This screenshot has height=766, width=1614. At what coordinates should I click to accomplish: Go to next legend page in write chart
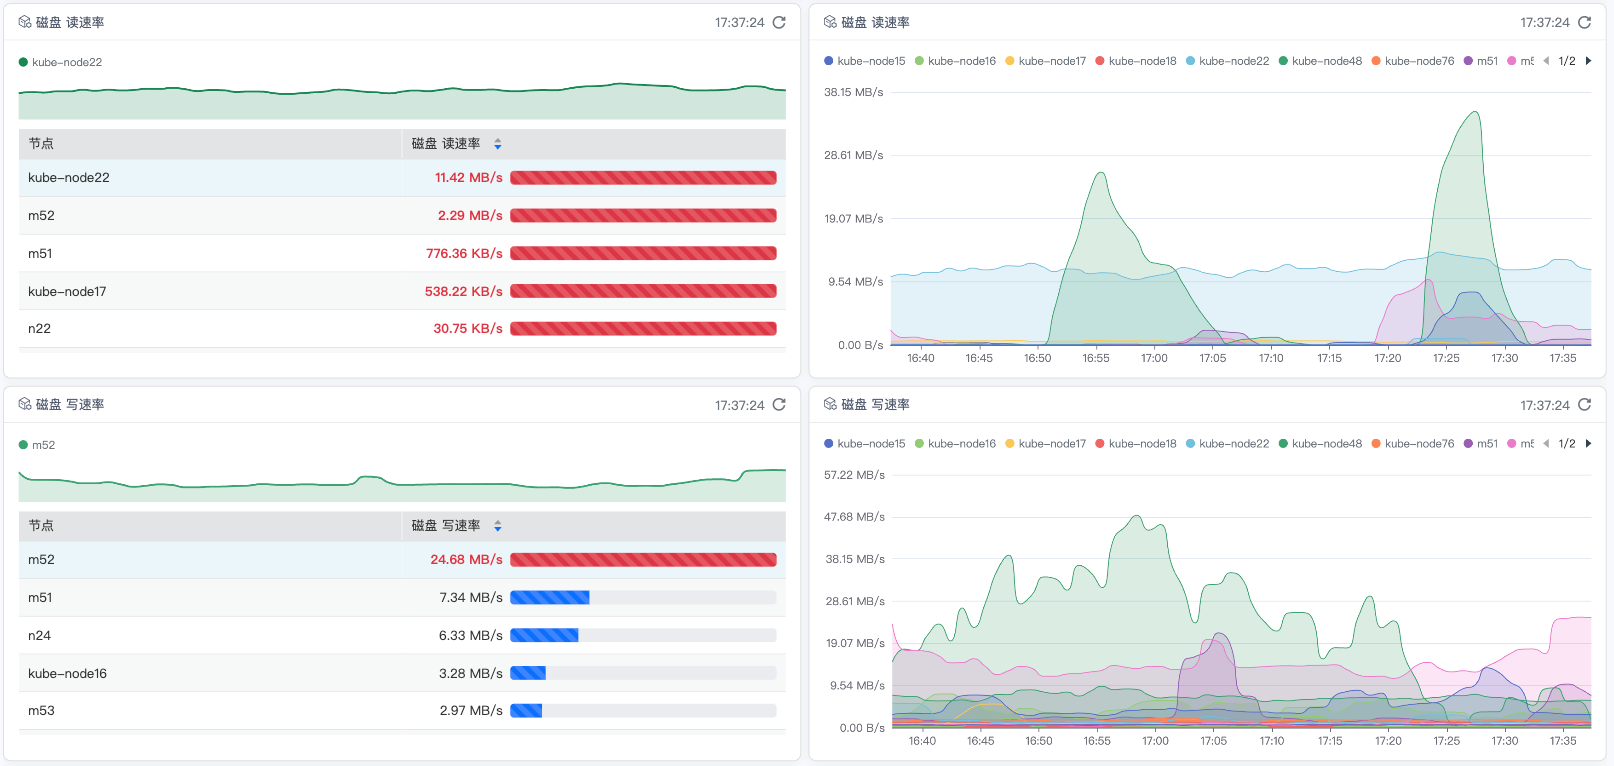tap(1588, 444)
